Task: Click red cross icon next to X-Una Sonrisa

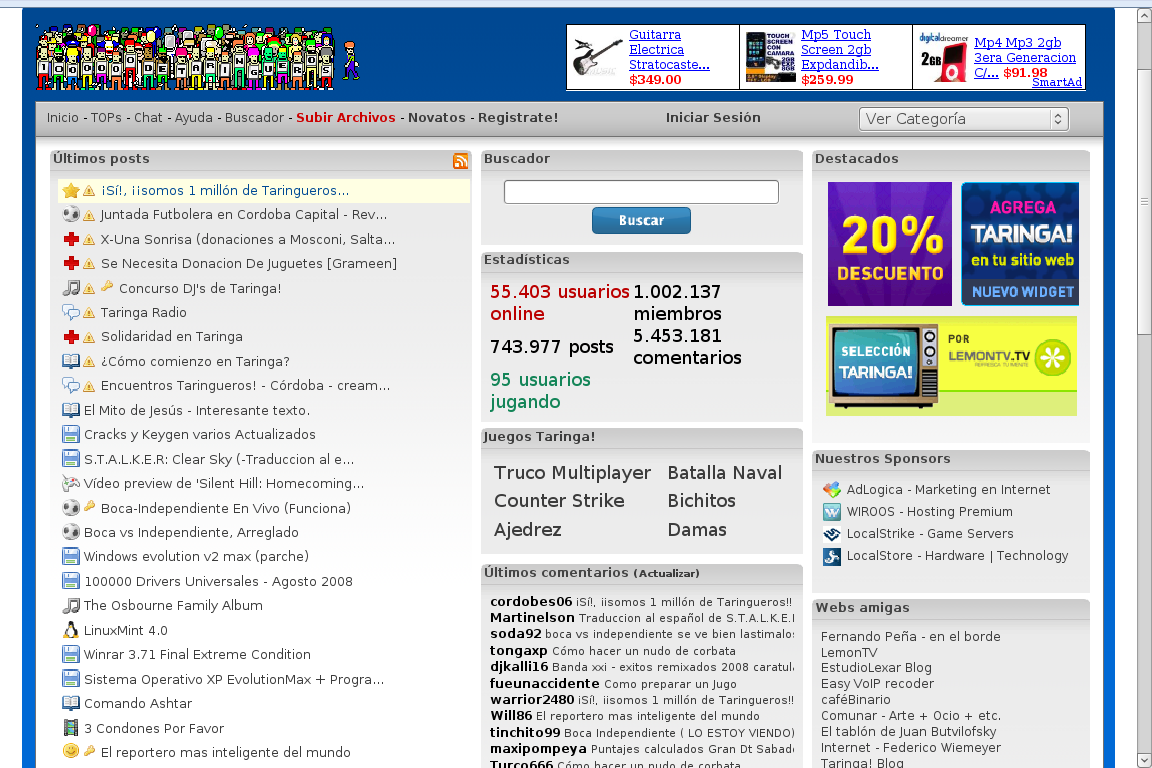Action: [x=71, y=239]
